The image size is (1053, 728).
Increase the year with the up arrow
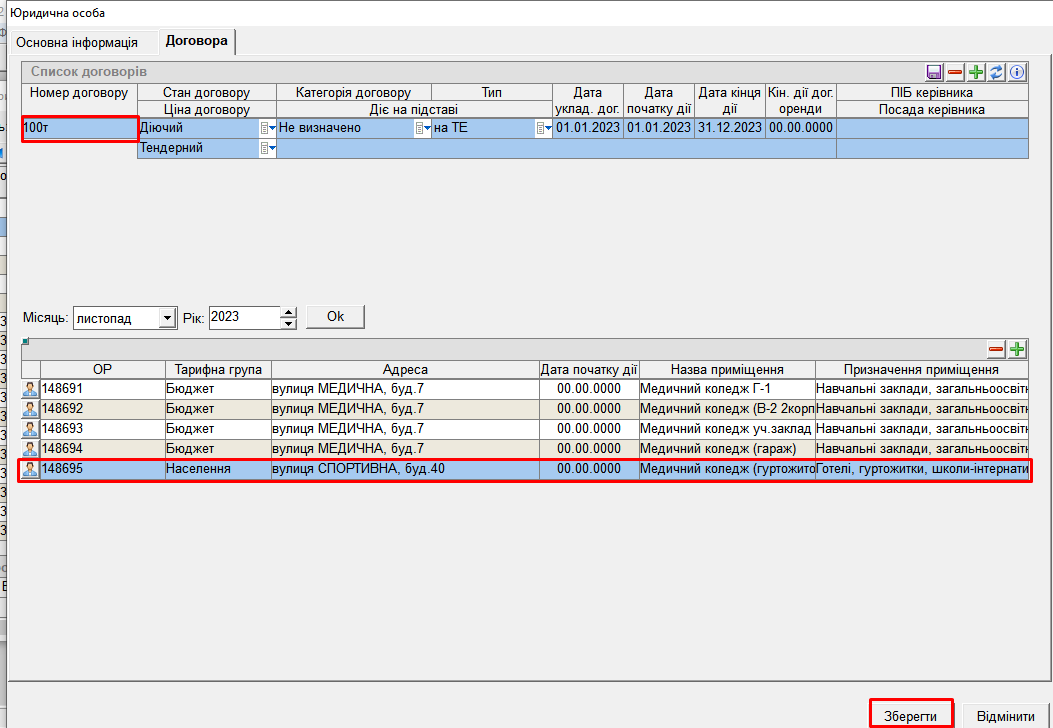tap(289, 312)
